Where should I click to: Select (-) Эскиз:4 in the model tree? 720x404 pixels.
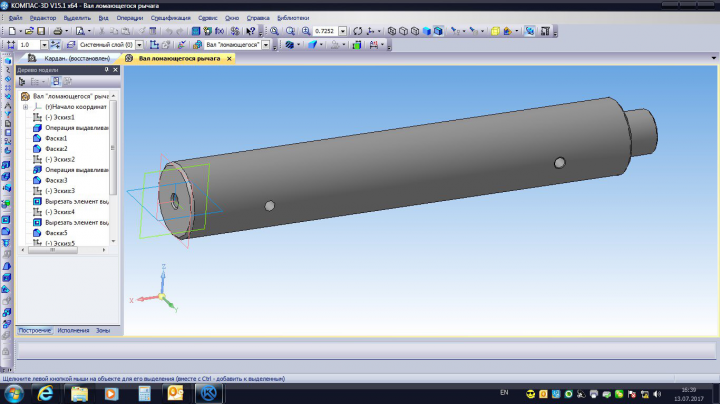[60, 212]
